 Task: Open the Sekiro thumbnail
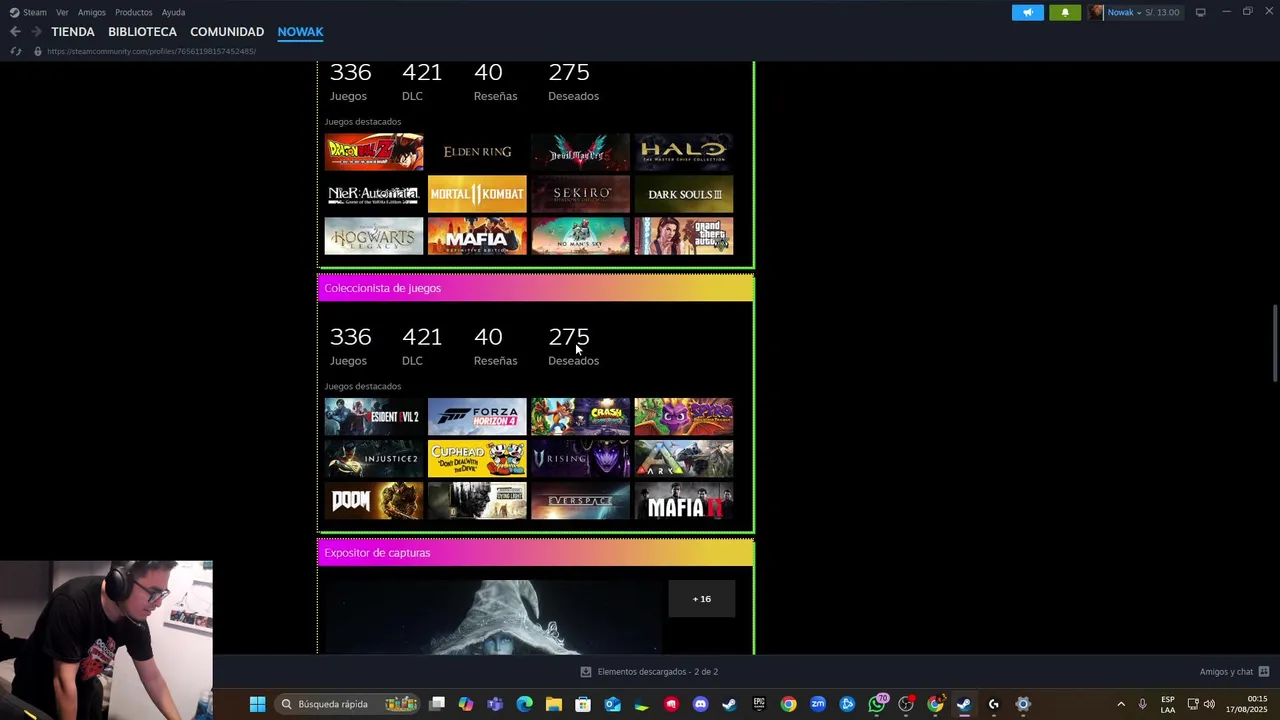click(581, 194)
